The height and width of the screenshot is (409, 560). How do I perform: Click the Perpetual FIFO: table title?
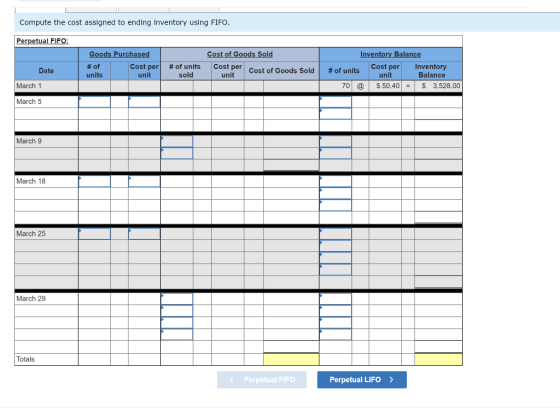(42, 41)
